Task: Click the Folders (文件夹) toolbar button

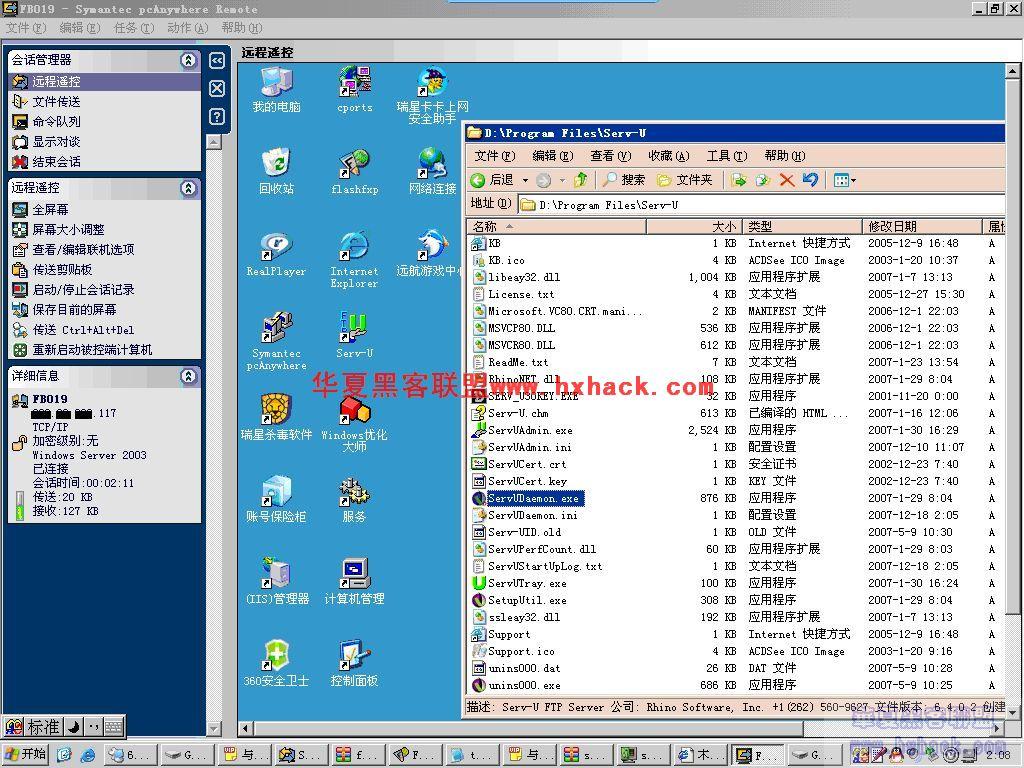Action: tap(685, 180)
